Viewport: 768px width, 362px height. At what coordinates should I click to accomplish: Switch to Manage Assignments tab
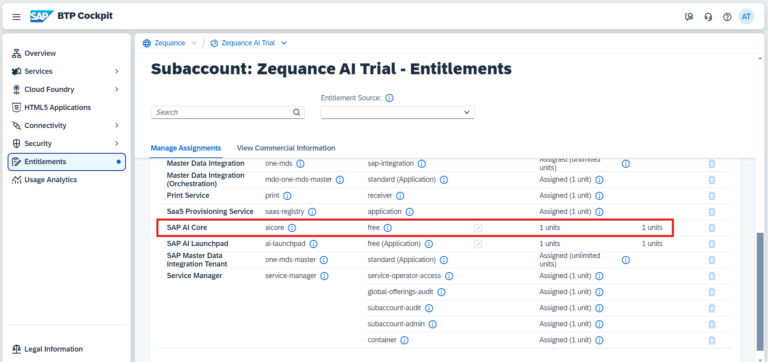[186, 148]
